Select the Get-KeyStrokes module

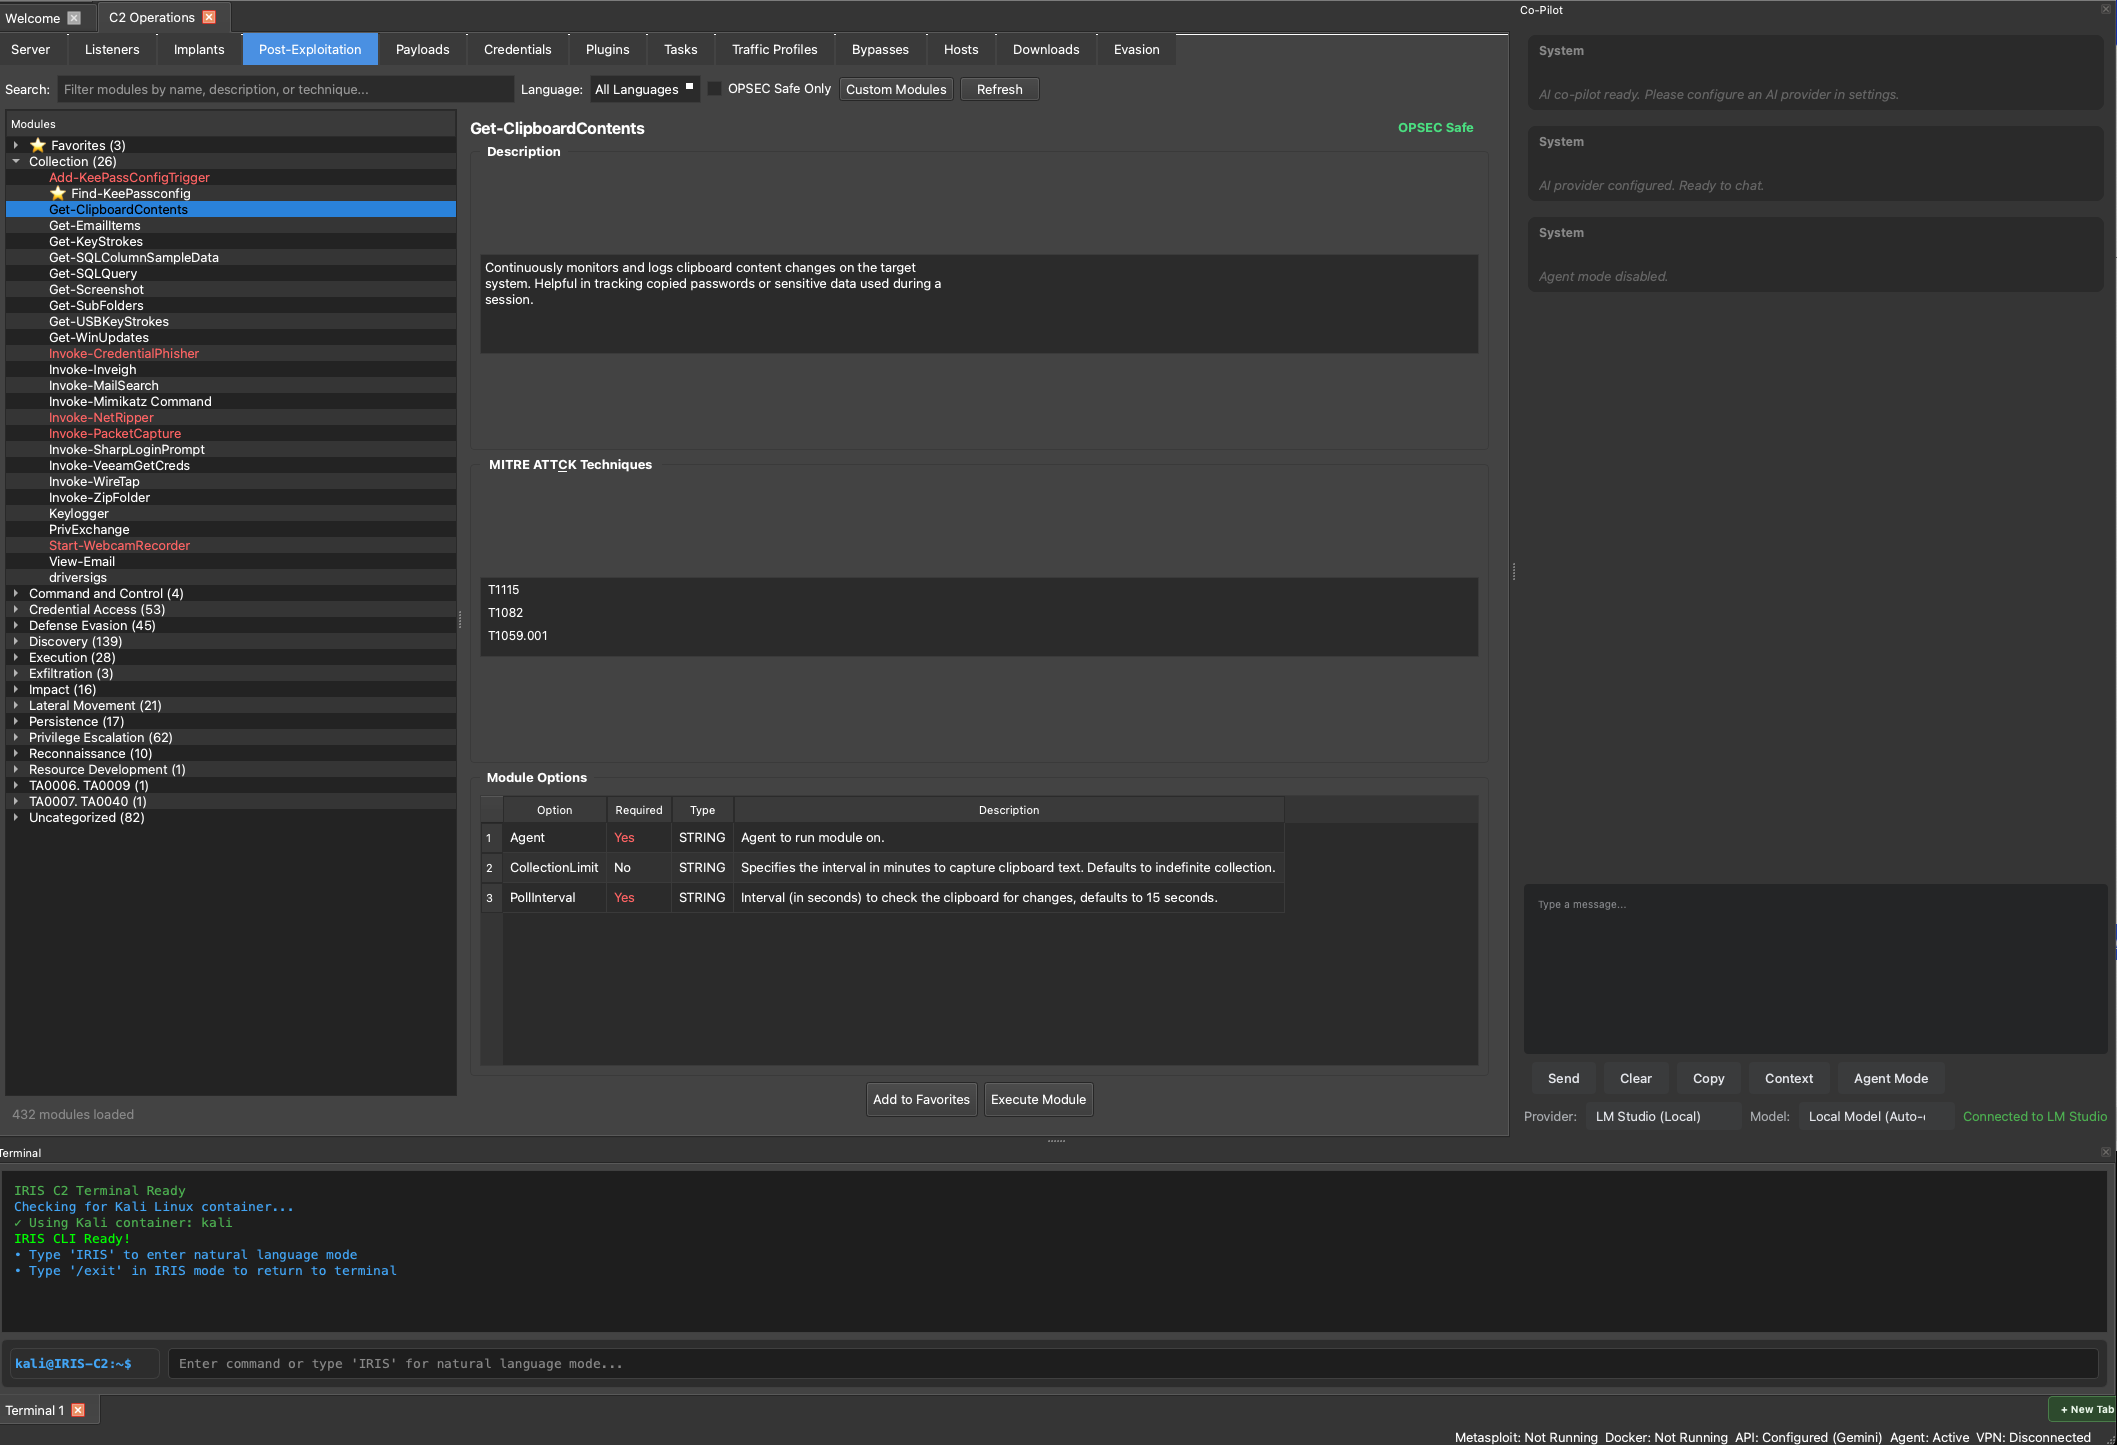tap(96, 241)
